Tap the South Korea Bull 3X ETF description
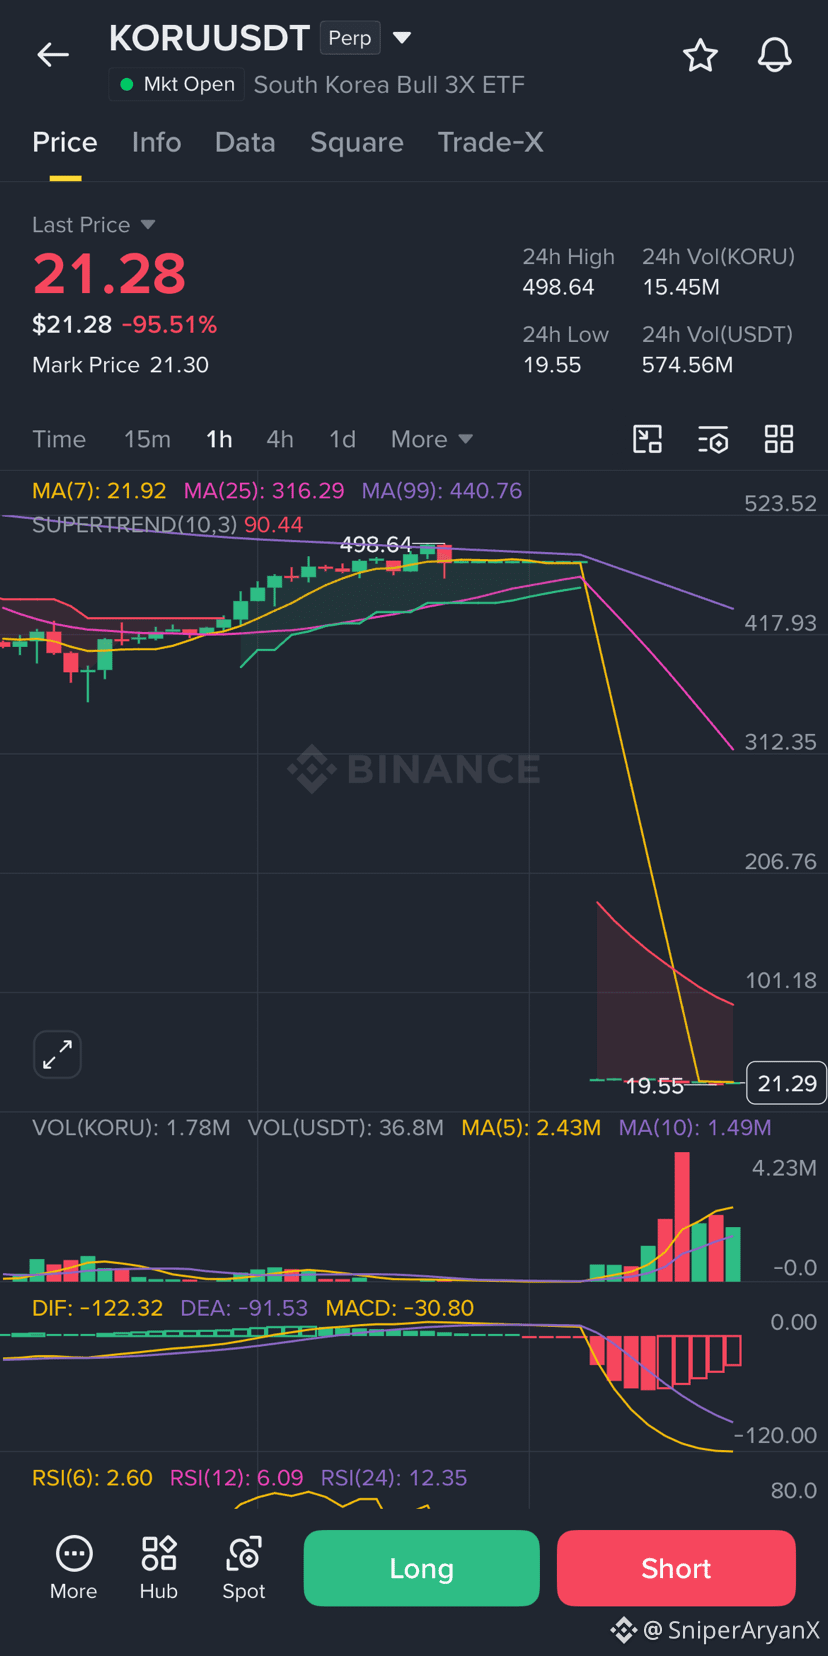 click(389, 84)
